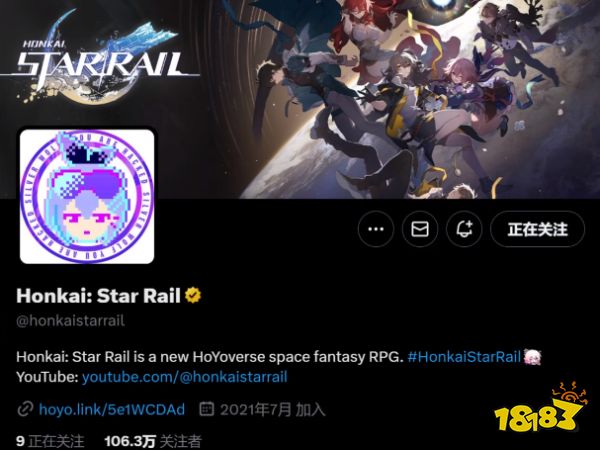View the 9 正在关注 following list
The height and width of the screenshot is (450, 600).
click(x=50, y=441)
